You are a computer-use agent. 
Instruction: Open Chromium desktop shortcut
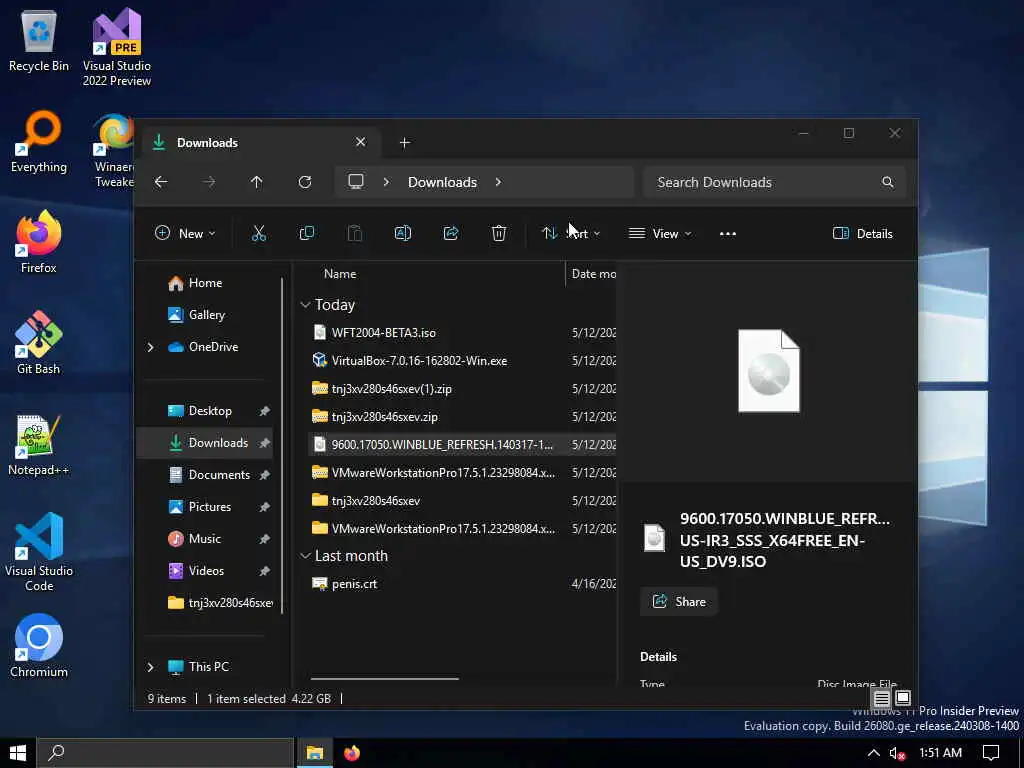(x=39, y=646)
